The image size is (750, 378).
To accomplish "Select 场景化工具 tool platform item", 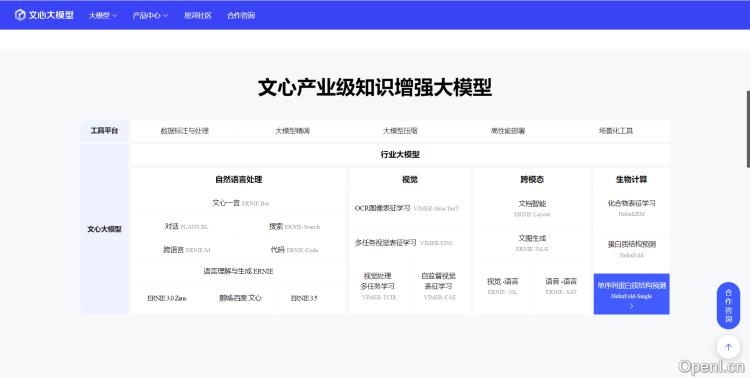I will 616,131.
